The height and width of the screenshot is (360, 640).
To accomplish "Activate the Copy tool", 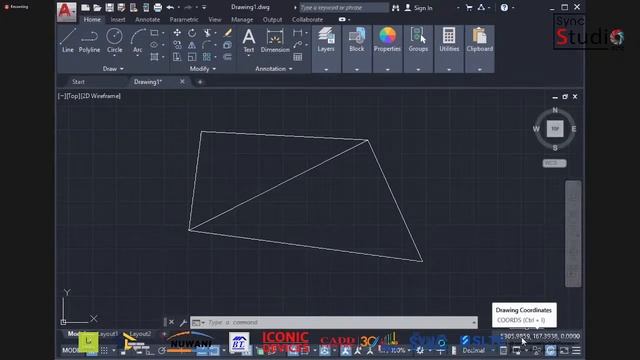I will [177, 45].
